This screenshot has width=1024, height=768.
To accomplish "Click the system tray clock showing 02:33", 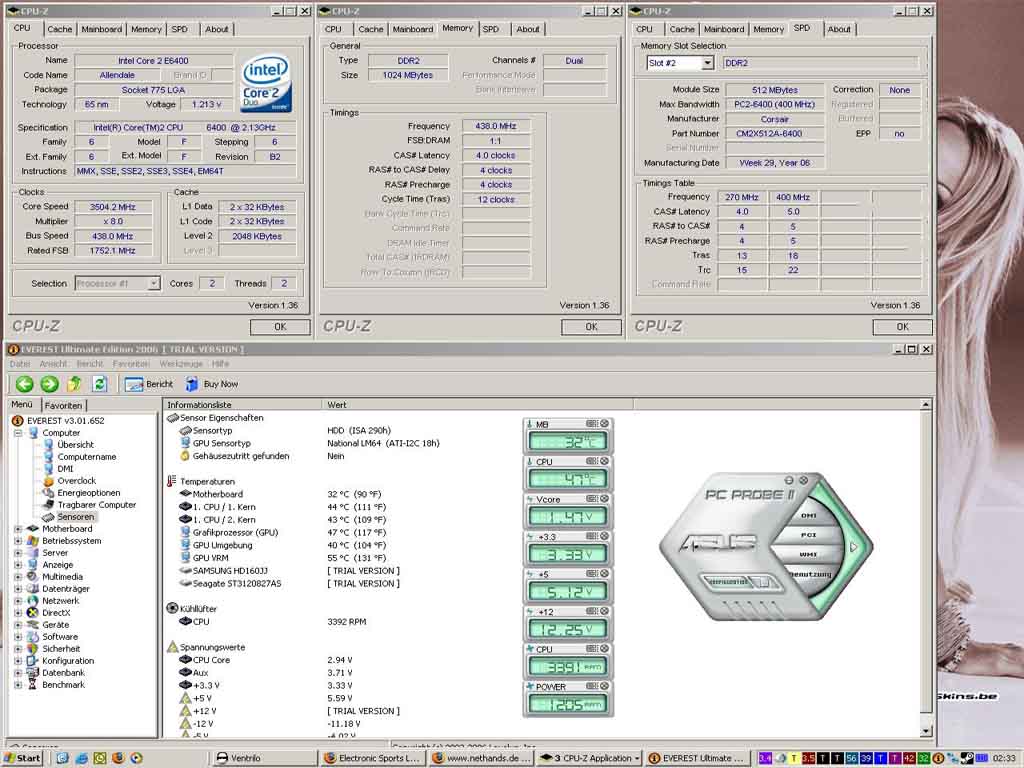I will (x=1004, y=758).
